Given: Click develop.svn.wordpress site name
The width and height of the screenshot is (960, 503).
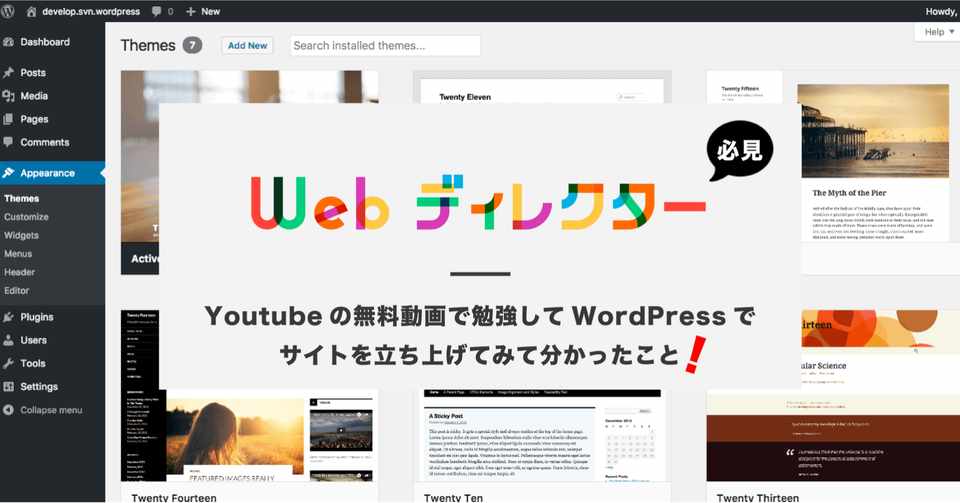Looking at the screenshot, I should click(91, 11).
